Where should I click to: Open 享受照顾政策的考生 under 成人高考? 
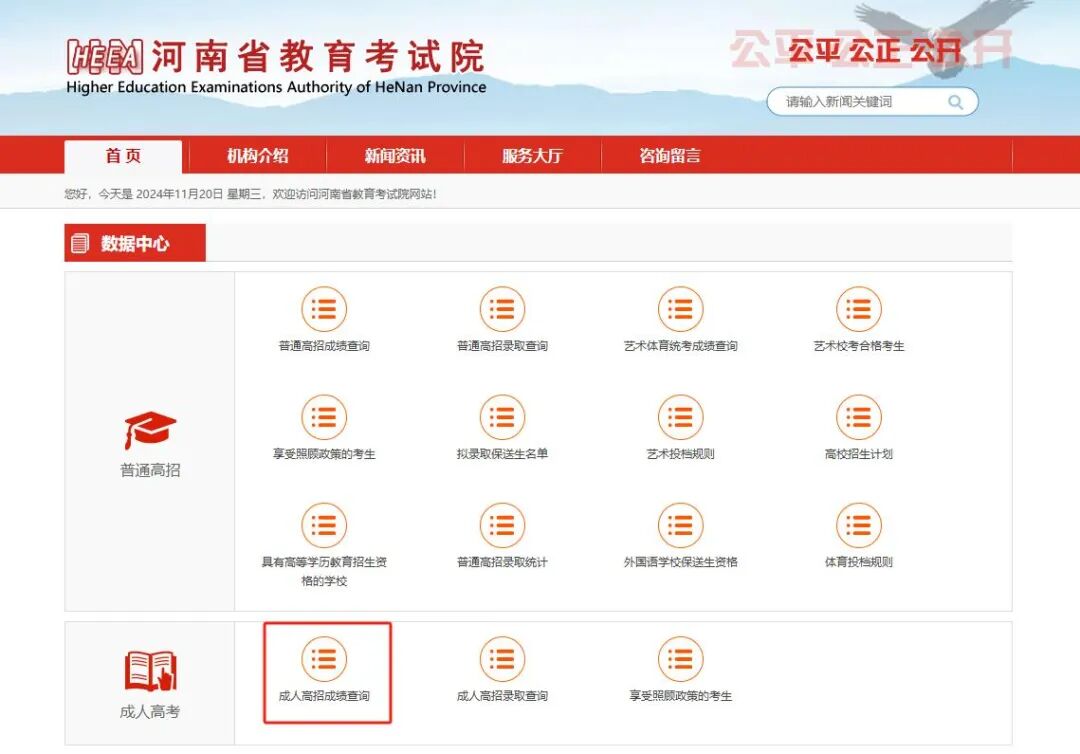680,660
